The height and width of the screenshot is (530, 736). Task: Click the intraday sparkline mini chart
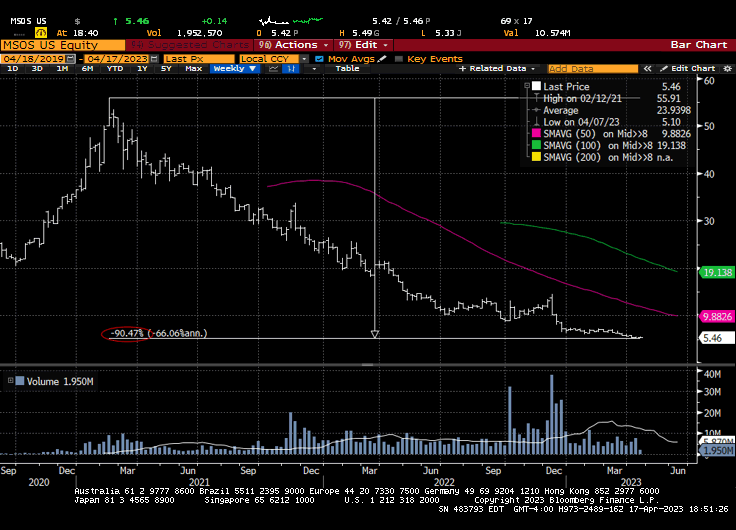(291, 21)
